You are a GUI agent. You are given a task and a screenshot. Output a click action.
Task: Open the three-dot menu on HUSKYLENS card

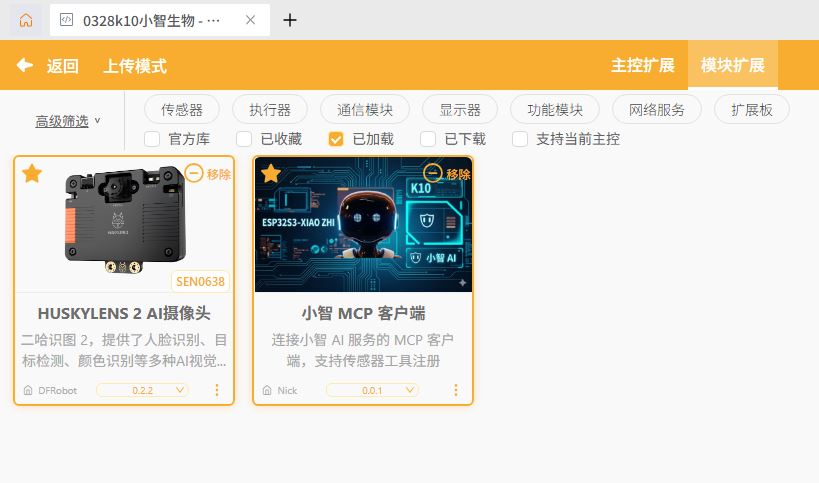217,390
